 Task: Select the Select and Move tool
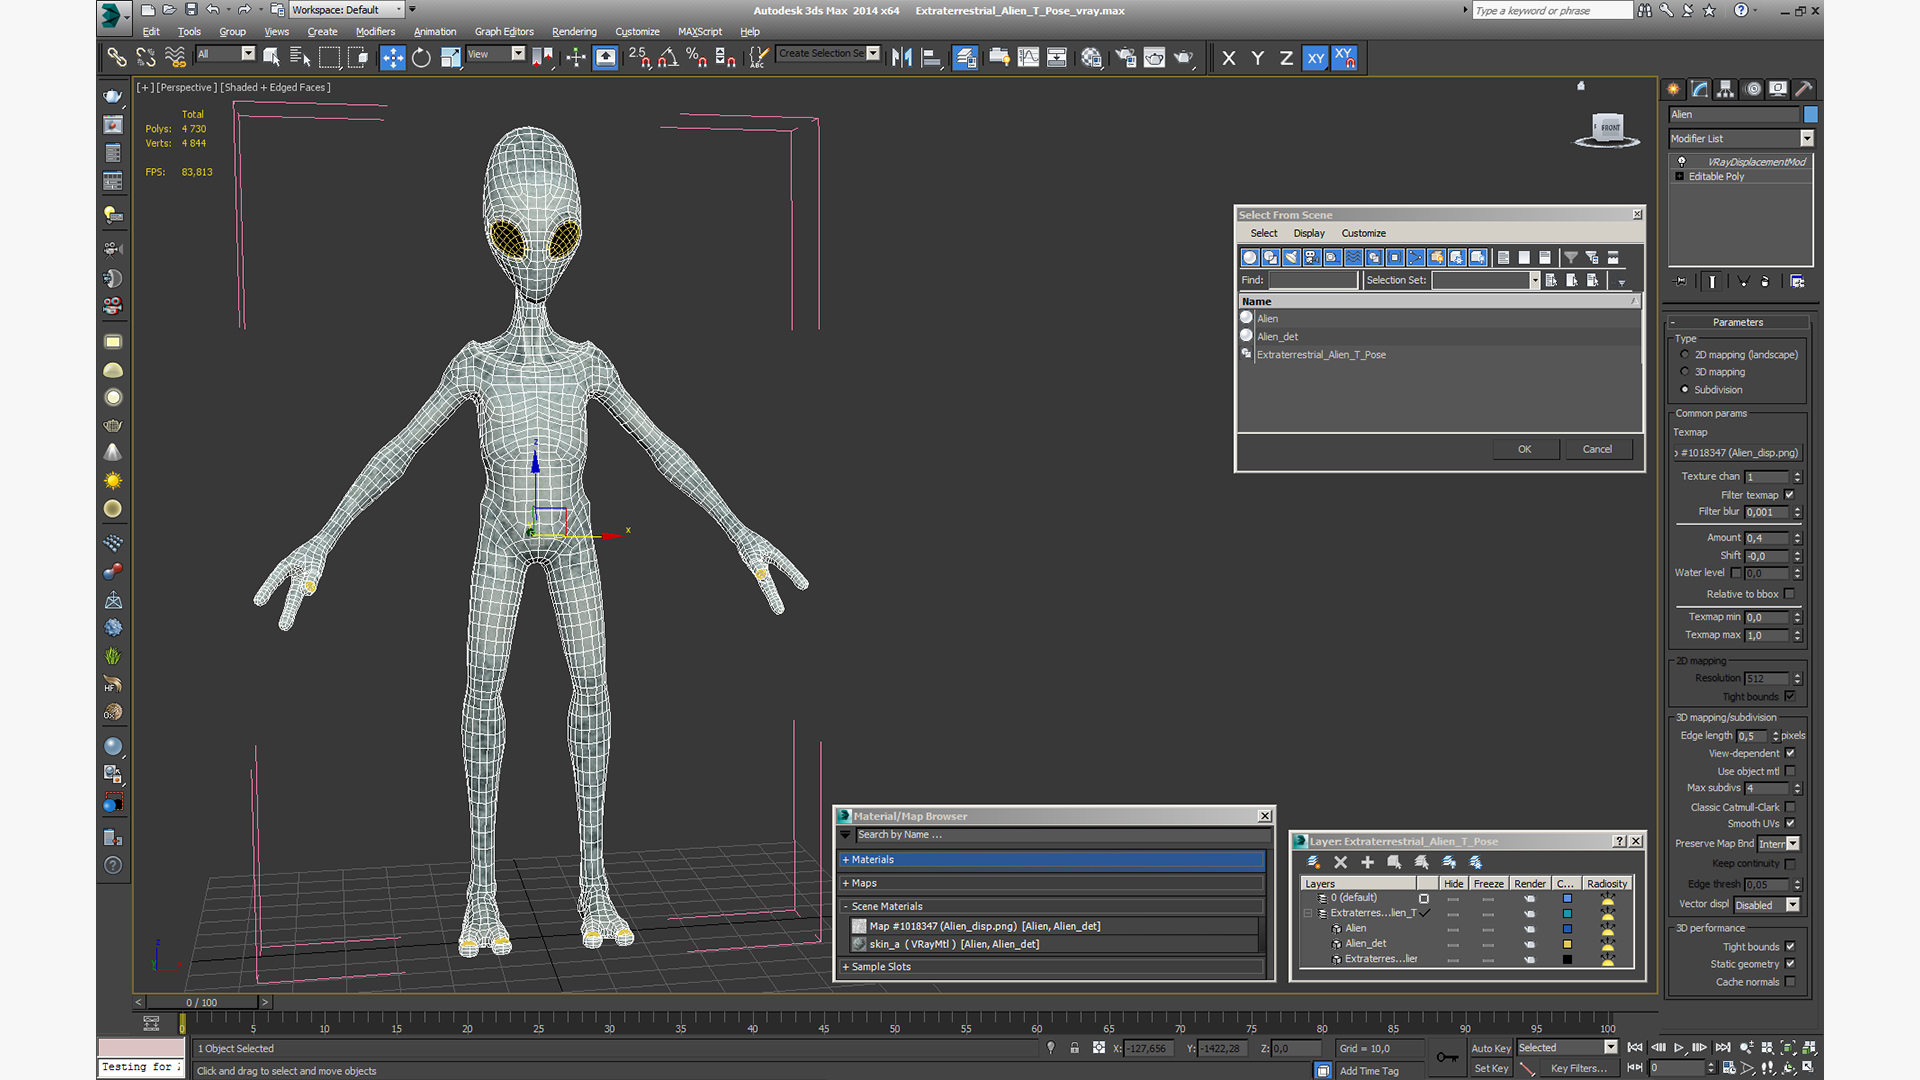coord(393,58)
